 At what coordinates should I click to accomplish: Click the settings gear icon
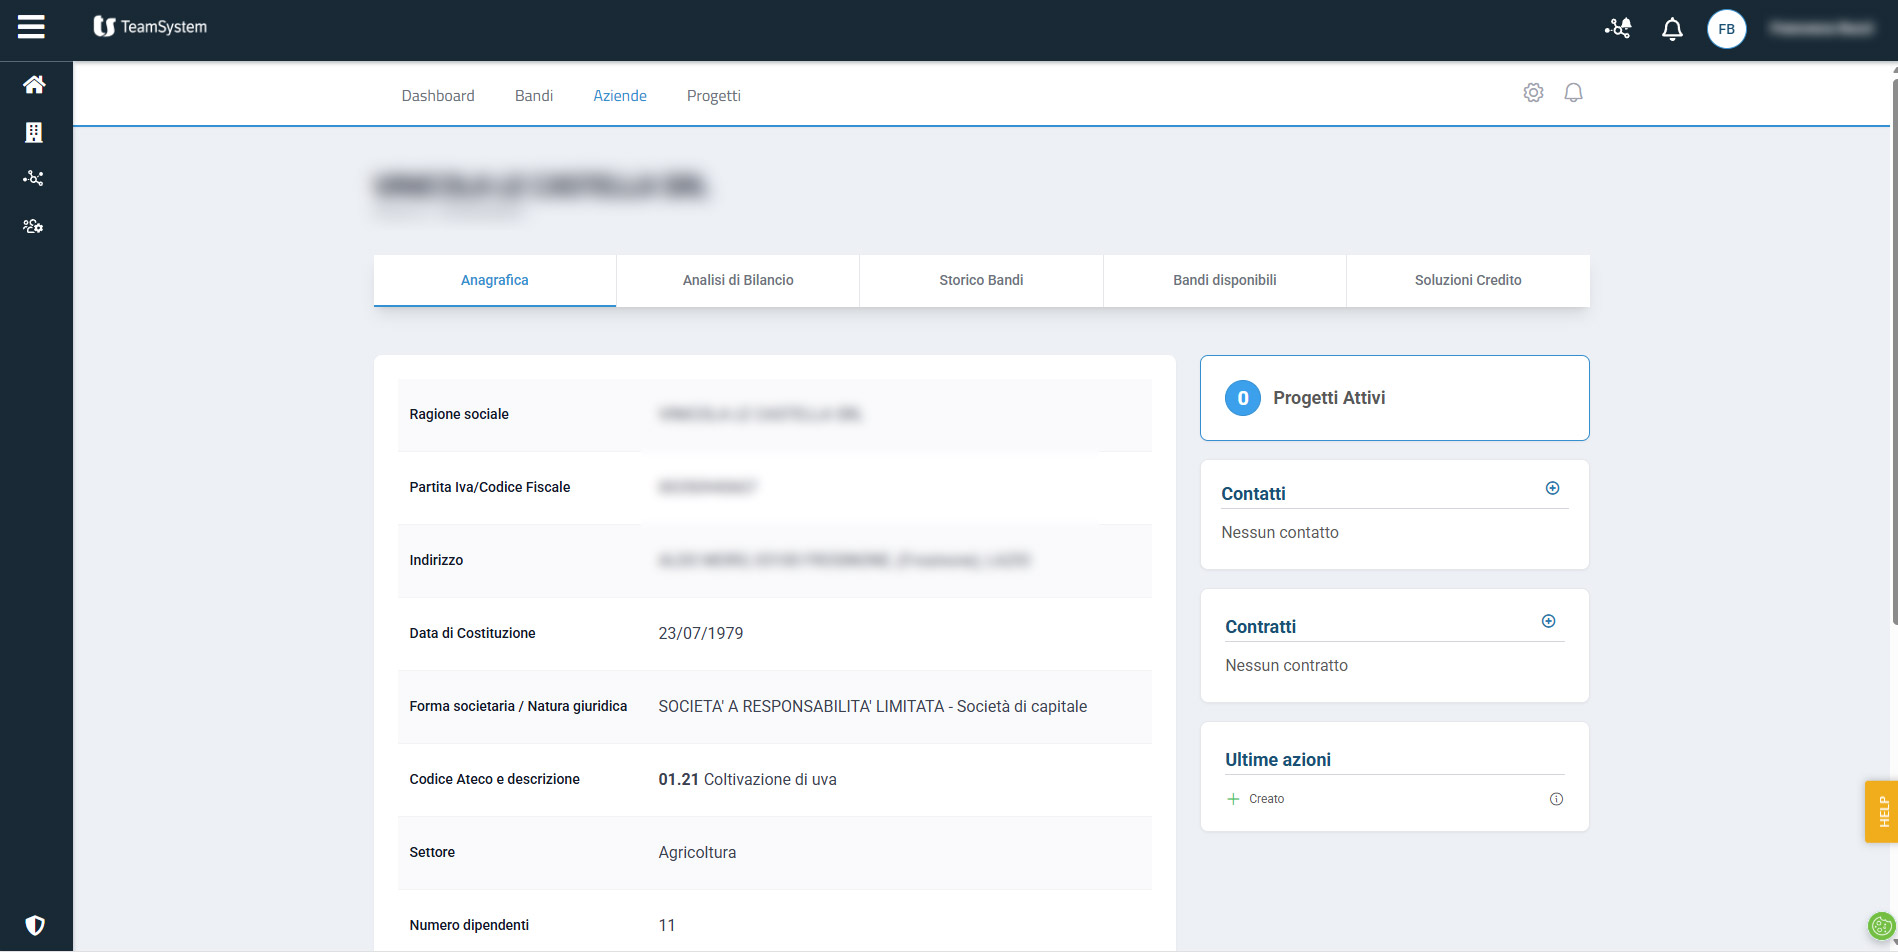(x=1533, y=93)
